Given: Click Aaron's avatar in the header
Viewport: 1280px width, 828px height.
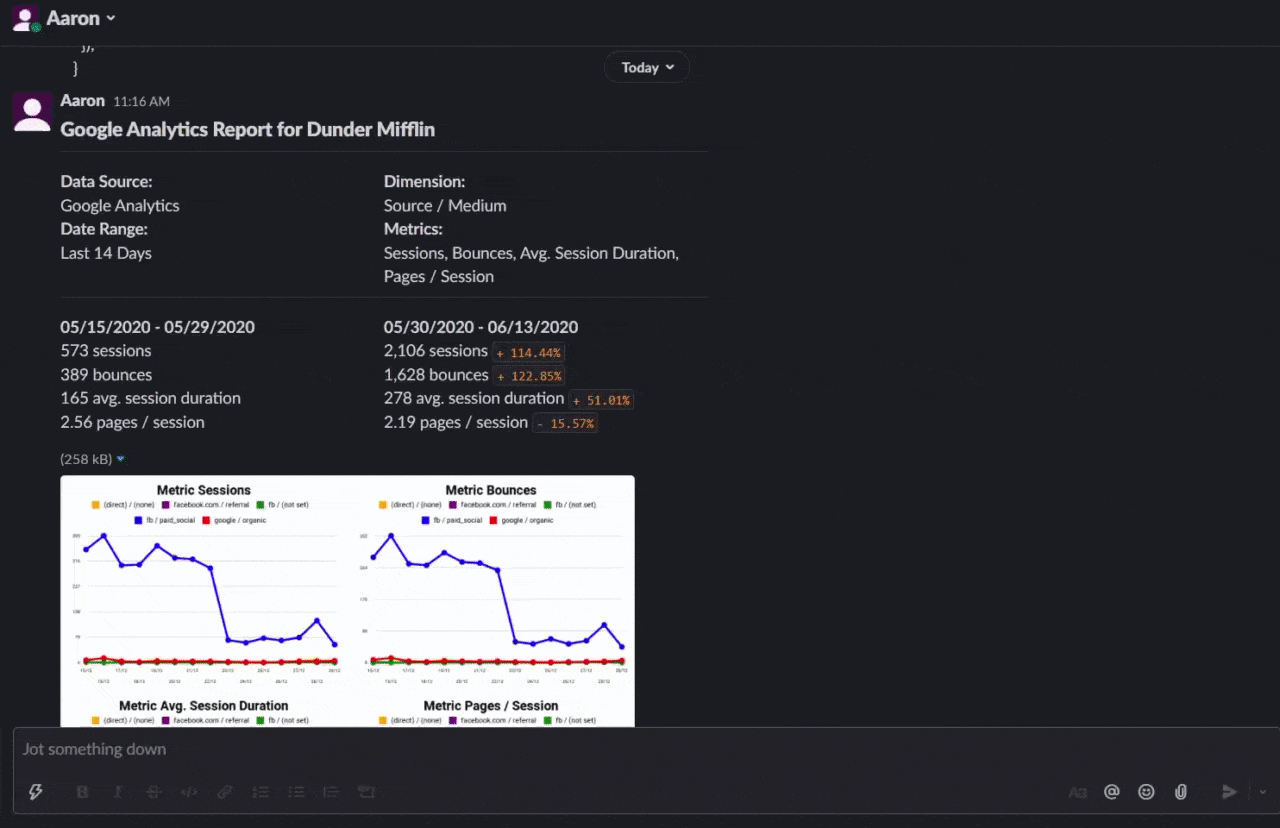Looking at the screenshot, I should pyautogui.click(x=26, y=18).
